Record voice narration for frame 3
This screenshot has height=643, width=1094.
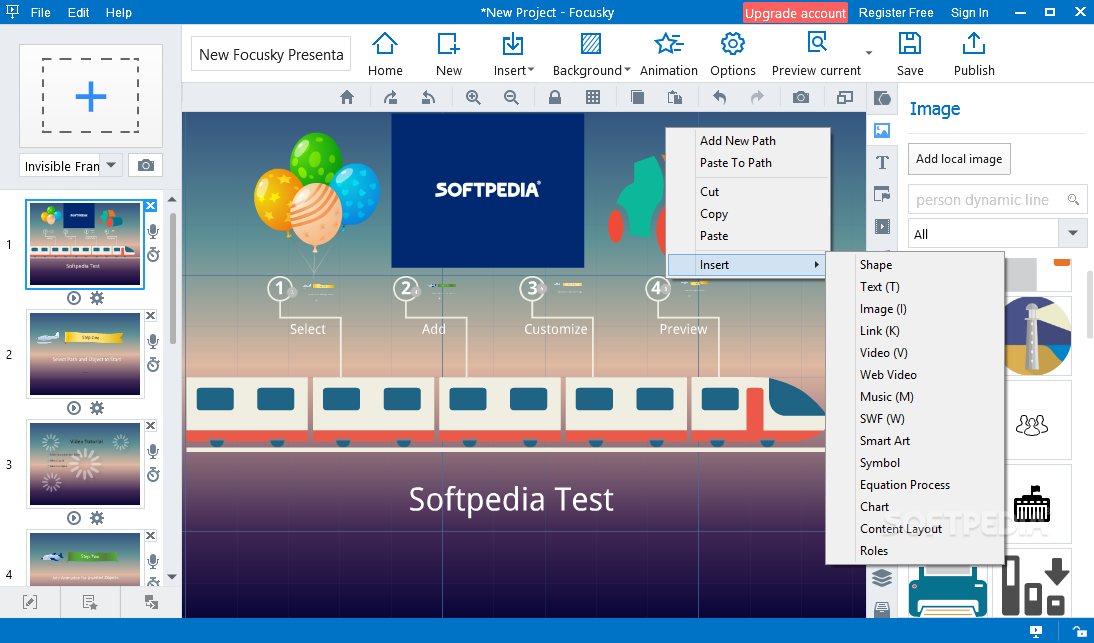pyautogui.click(x=153, y=451)
